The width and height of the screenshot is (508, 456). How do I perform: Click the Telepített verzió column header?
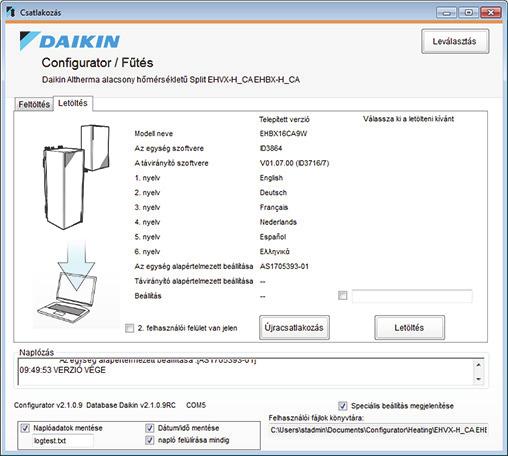284,119
